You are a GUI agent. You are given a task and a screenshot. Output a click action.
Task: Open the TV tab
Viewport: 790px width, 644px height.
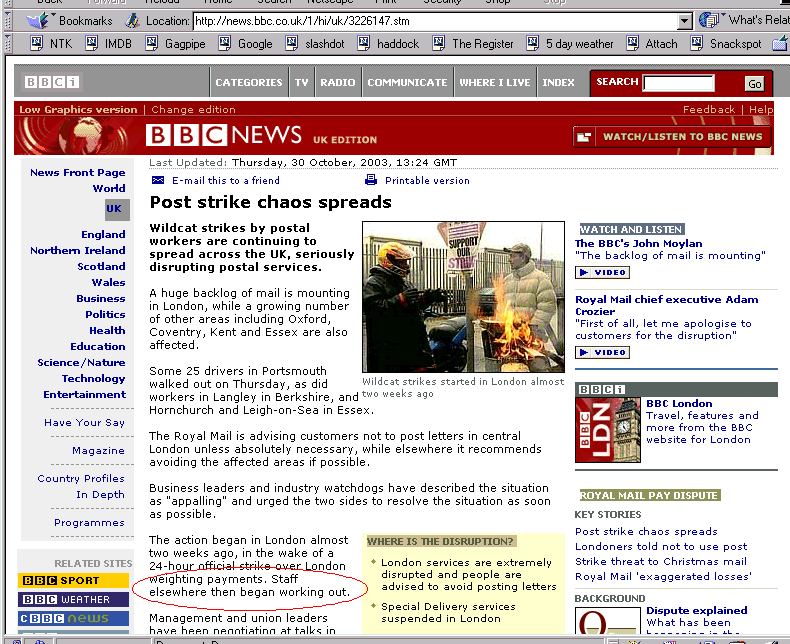pos(302,82)
